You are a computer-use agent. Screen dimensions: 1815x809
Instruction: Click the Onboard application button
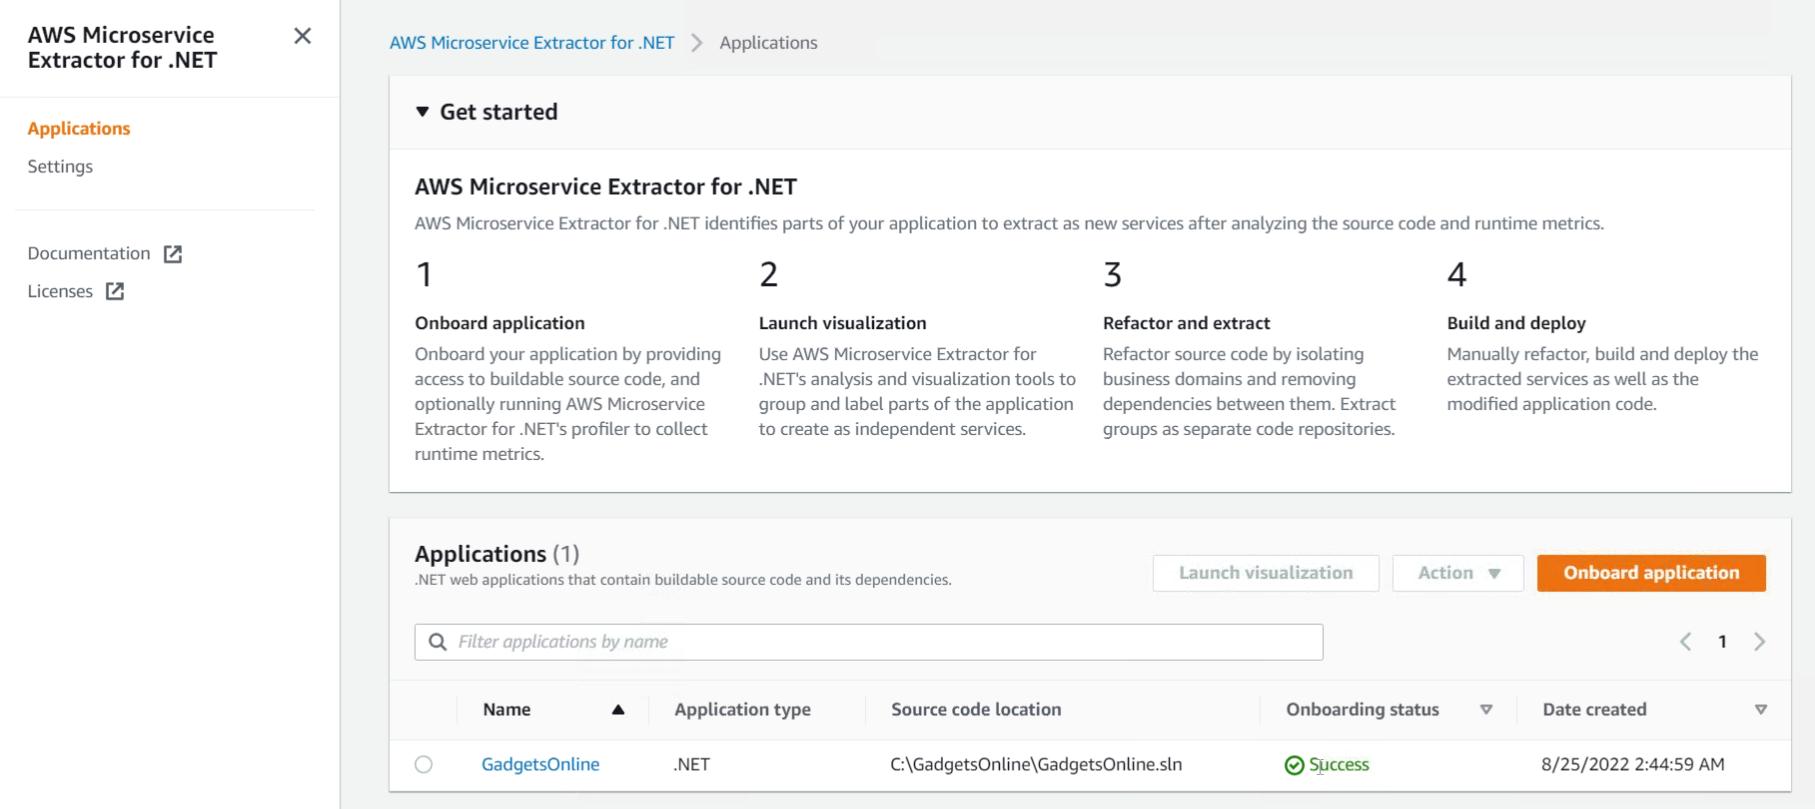1651,573
